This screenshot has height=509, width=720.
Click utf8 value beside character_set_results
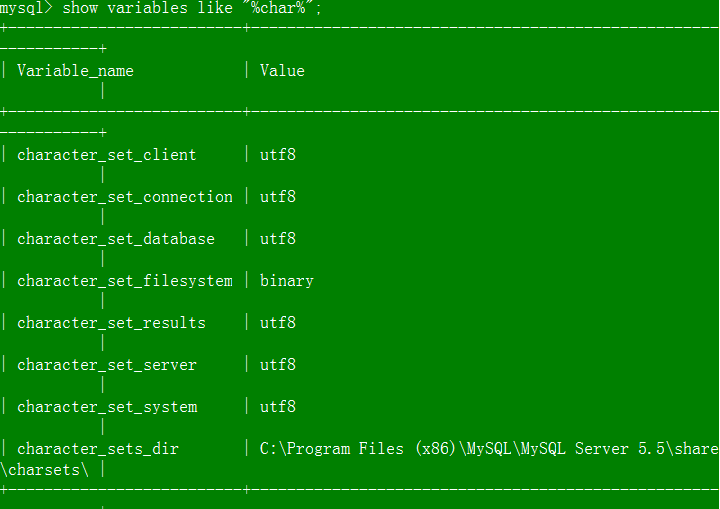tap(278, 323)
